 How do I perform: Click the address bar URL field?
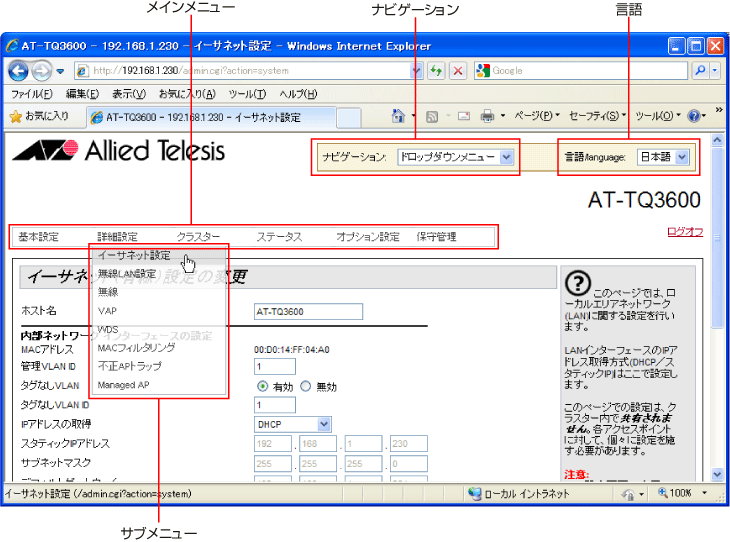(x=242, y=71)
